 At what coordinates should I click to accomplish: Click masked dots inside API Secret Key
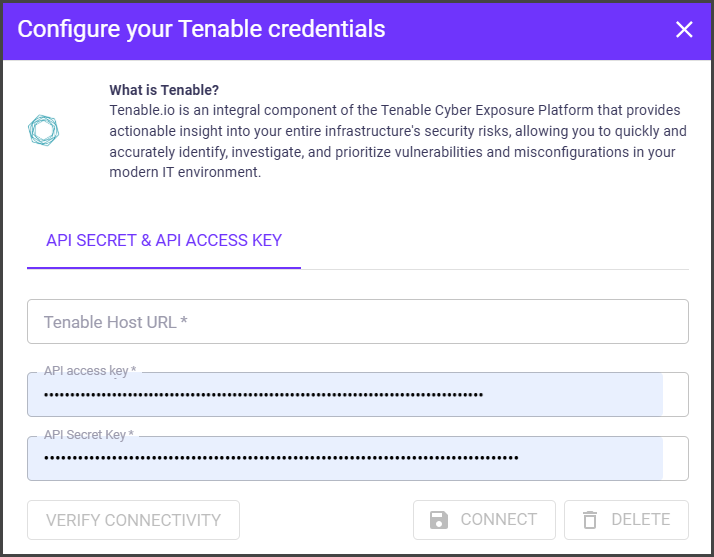[280, 459]
